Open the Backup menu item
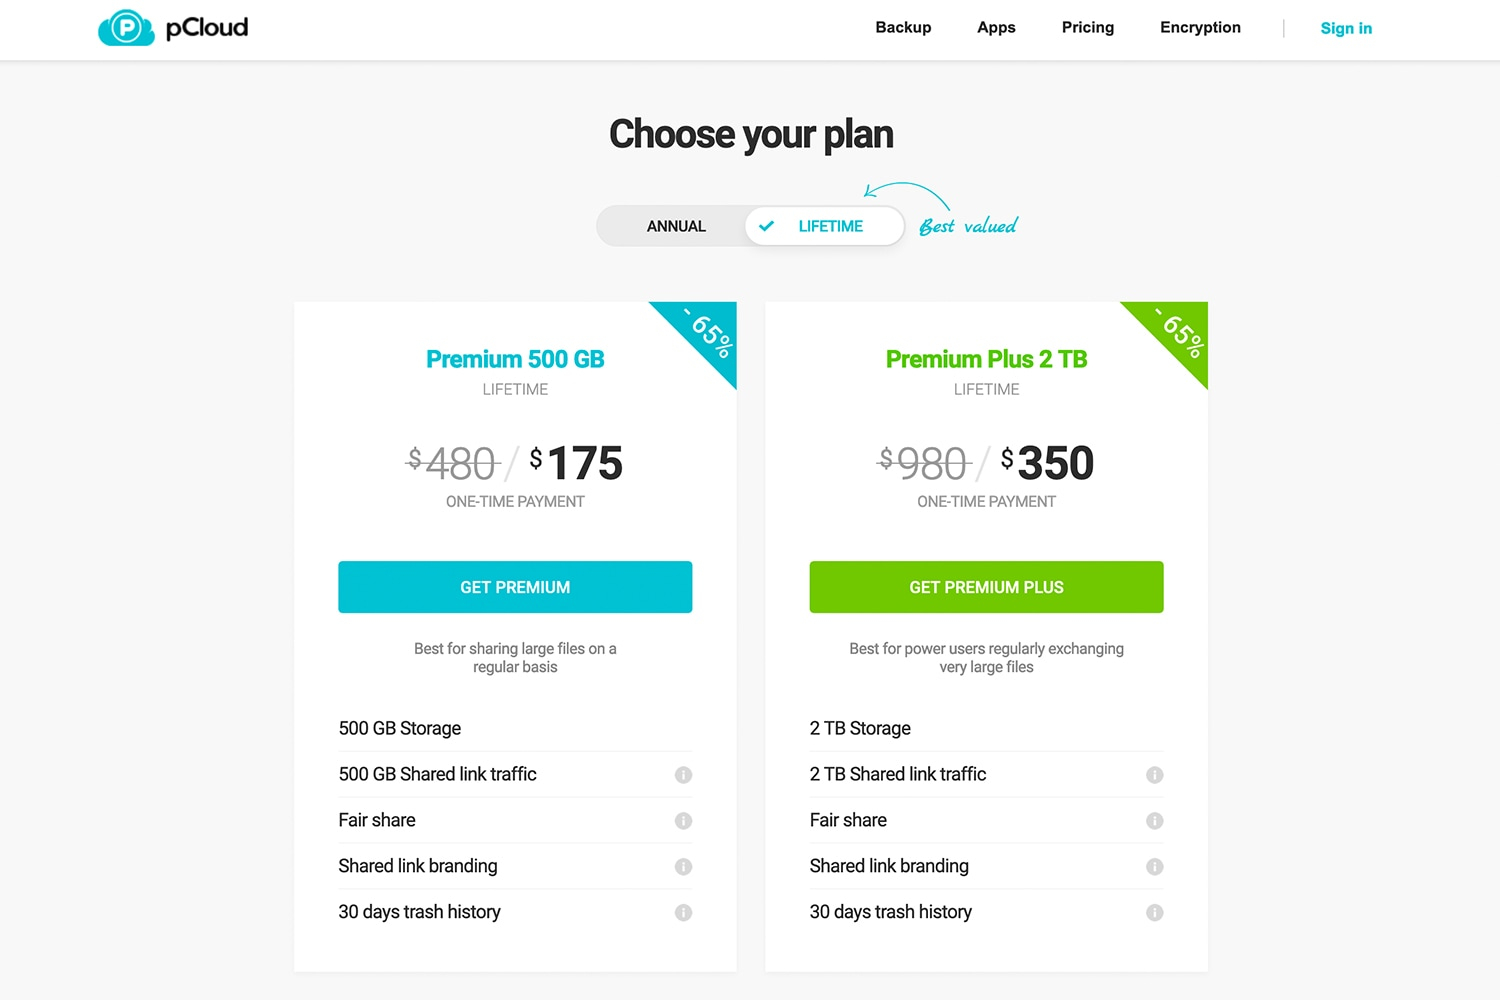The image size is (1500, 1000). 903,27
